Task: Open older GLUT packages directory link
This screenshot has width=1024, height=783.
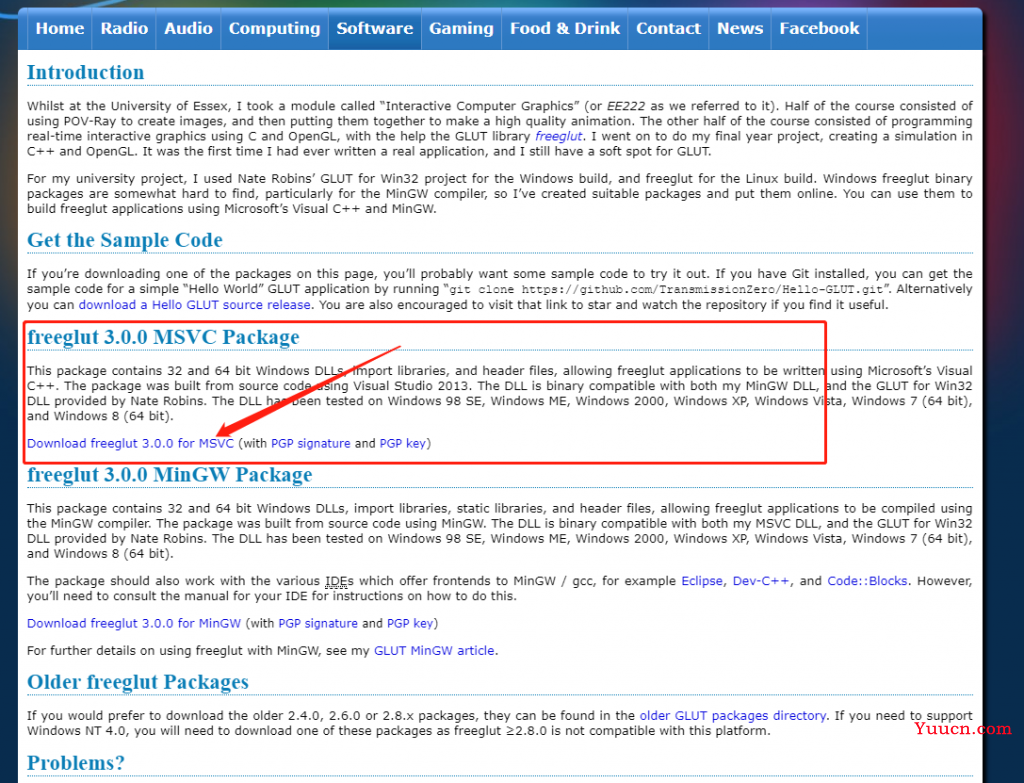Action: coord(733,716)
